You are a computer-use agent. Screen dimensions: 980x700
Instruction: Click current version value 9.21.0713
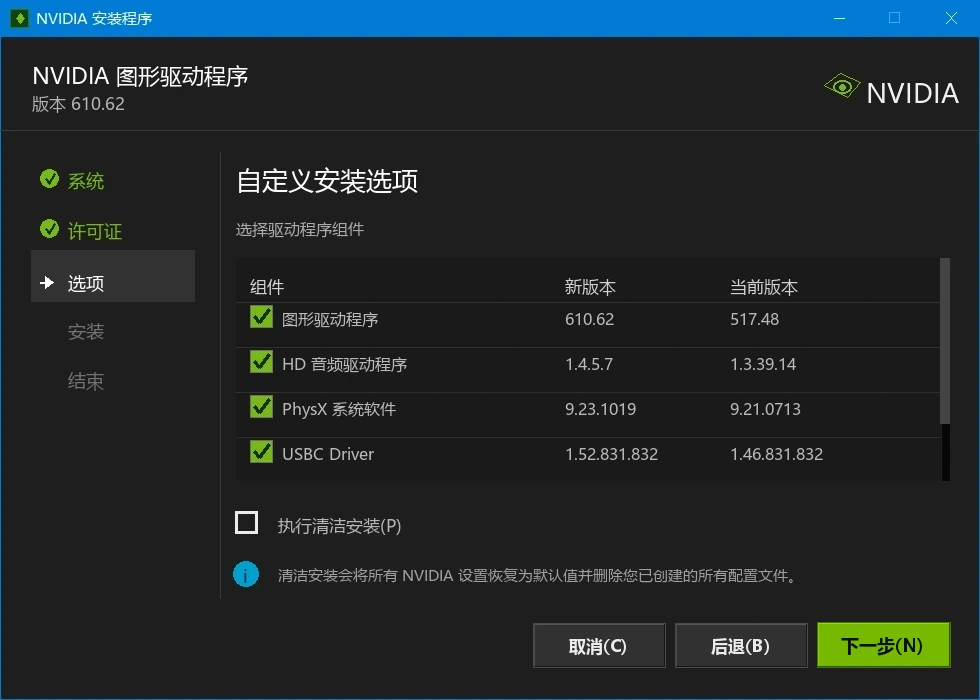(x=765, y=409)
